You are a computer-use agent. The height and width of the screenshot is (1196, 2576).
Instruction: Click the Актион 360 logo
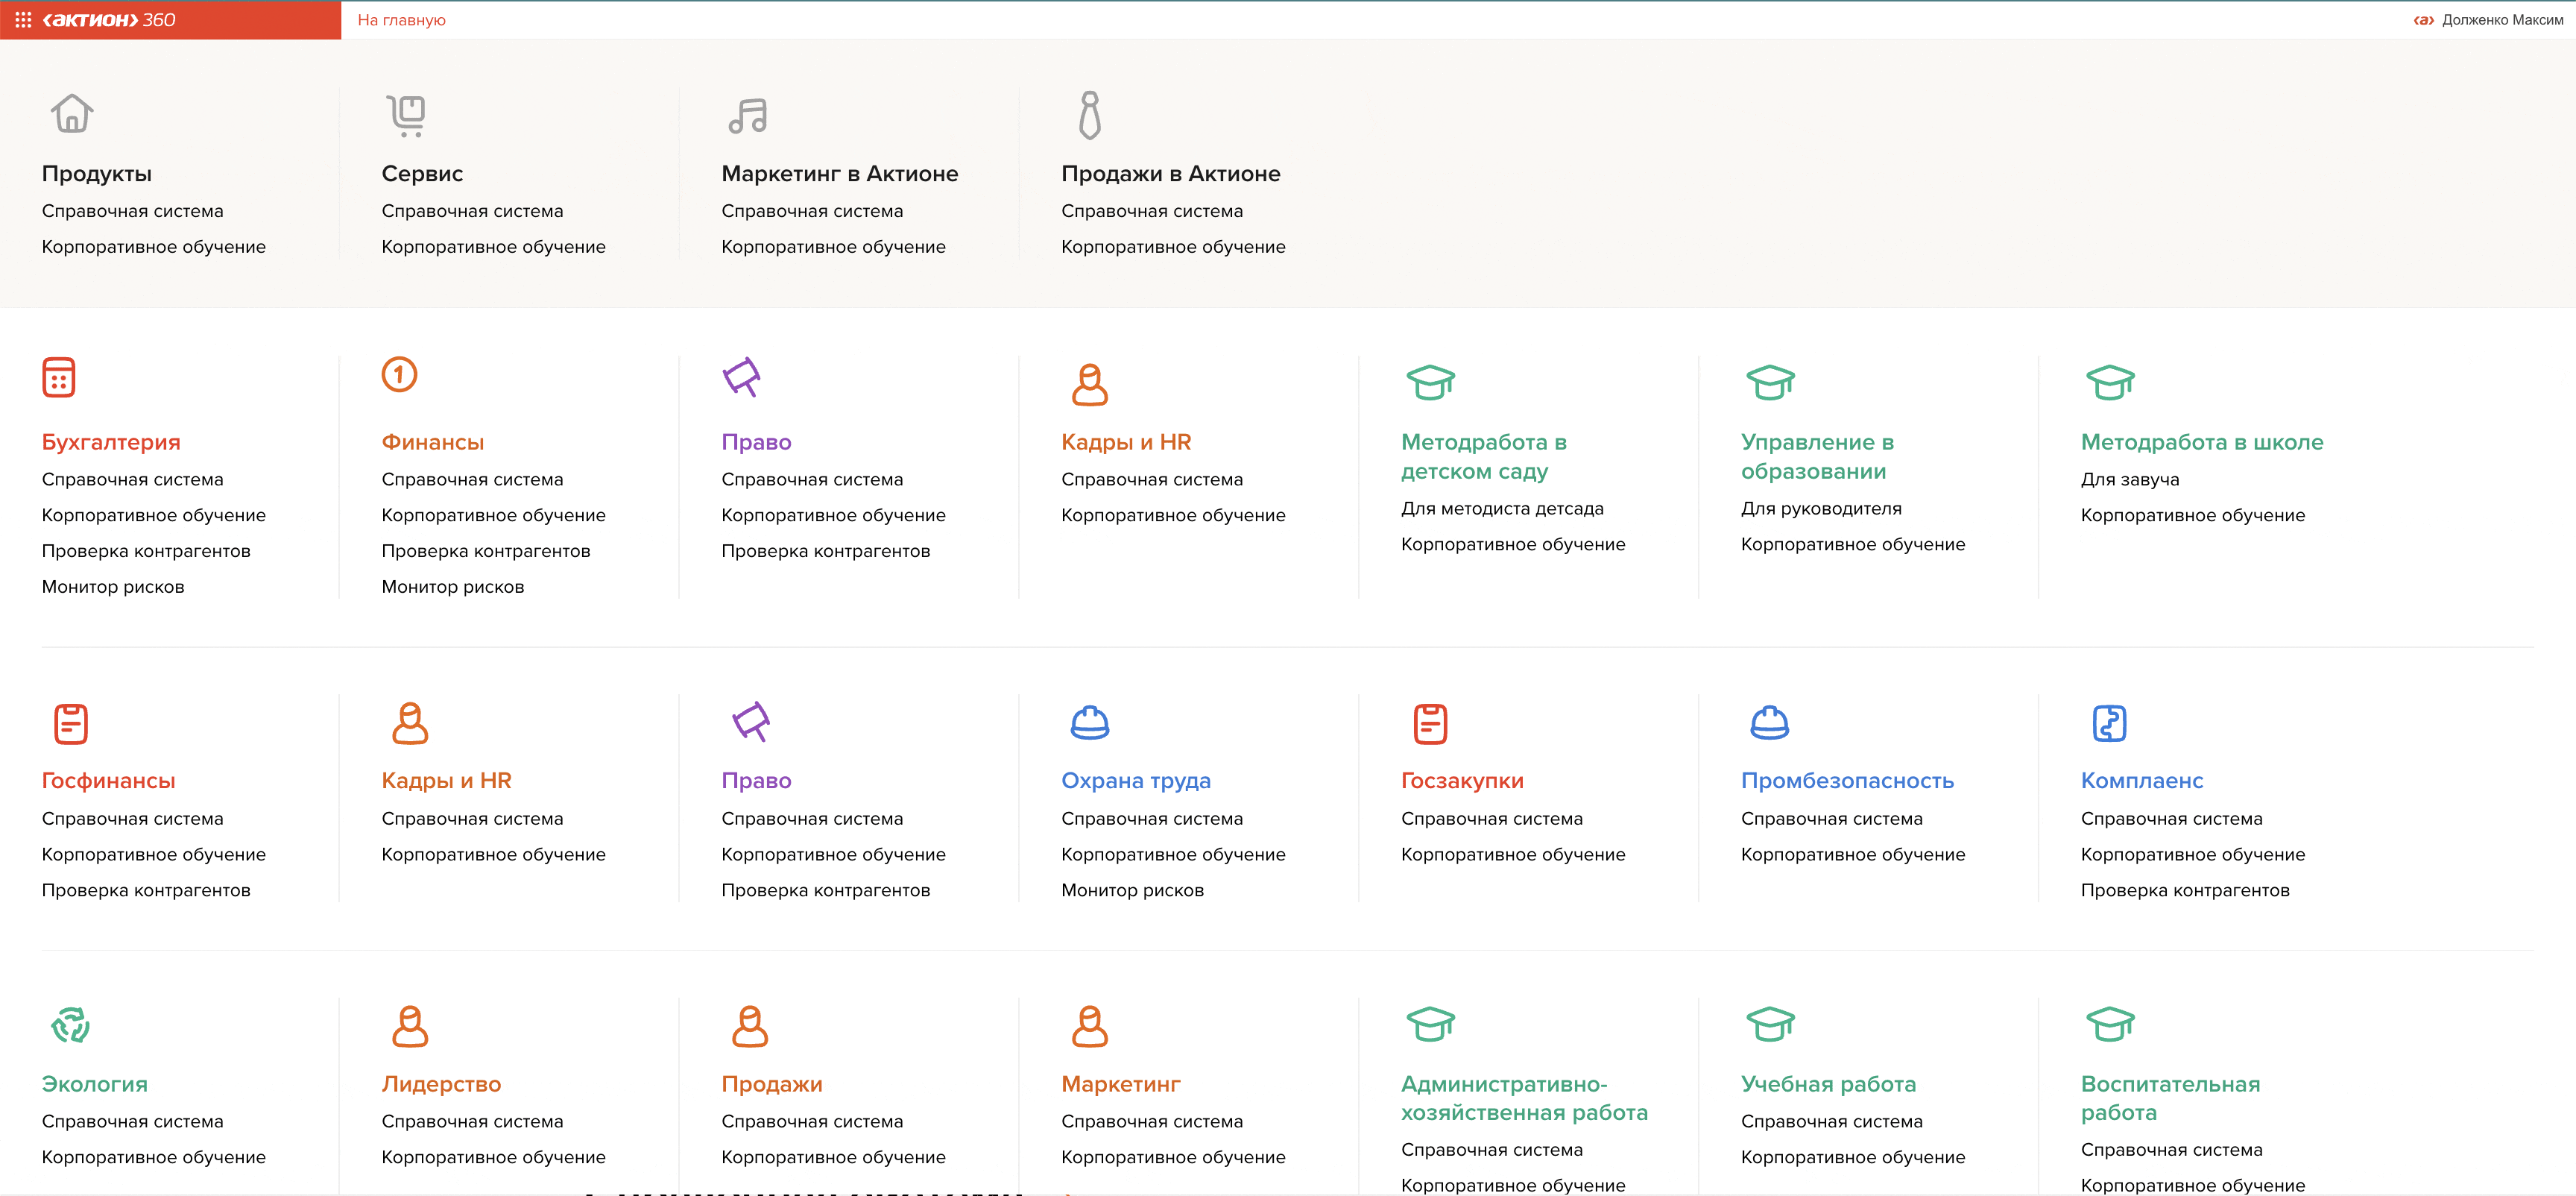109,20
